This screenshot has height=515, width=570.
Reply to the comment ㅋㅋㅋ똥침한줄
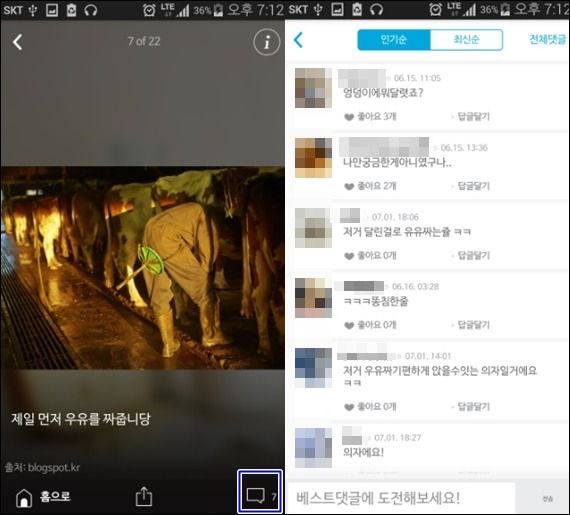pos(473,325)
